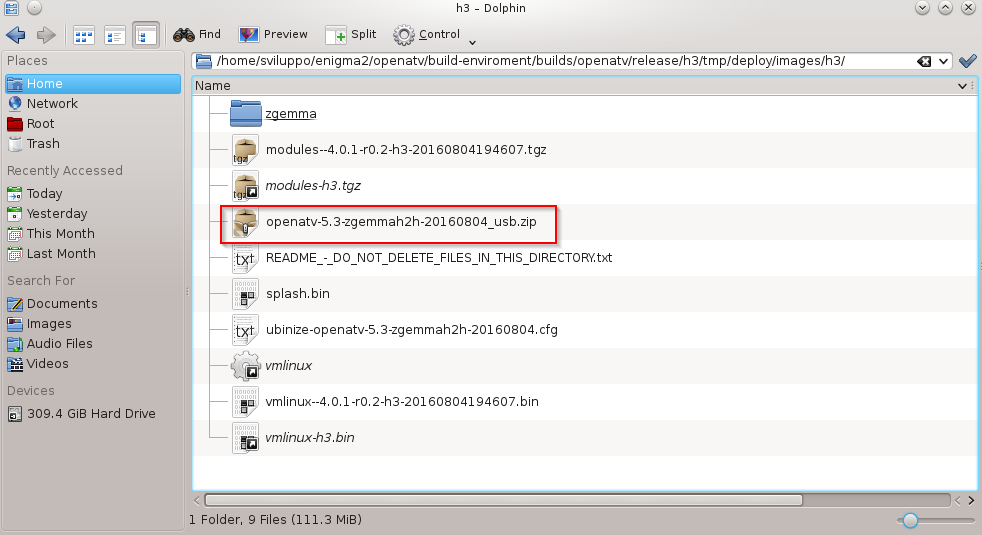Image resolution: width=982 pixels, height=535 pixels.
Task: Adjust the icon zoom slider
Action: tap(909, 520)
